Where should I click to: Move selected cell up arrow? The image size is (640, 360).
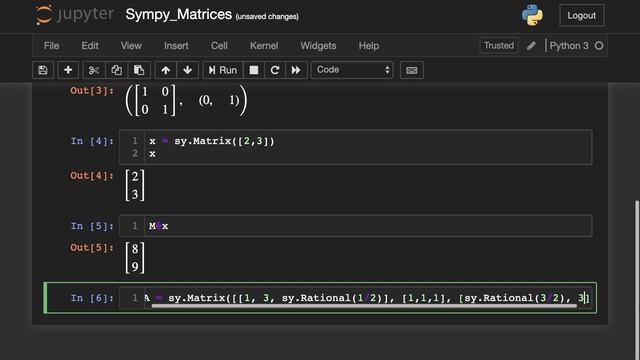165,70
